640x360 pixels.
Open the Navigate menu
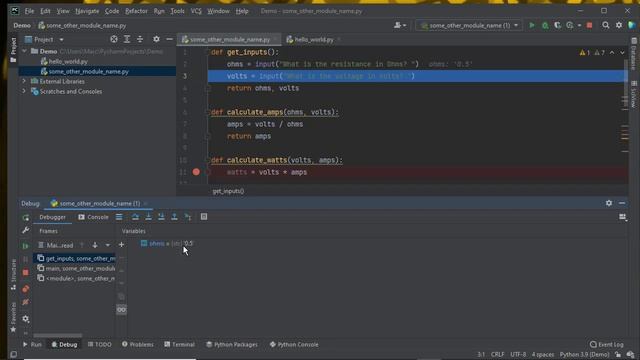click(x=87, y=11)
